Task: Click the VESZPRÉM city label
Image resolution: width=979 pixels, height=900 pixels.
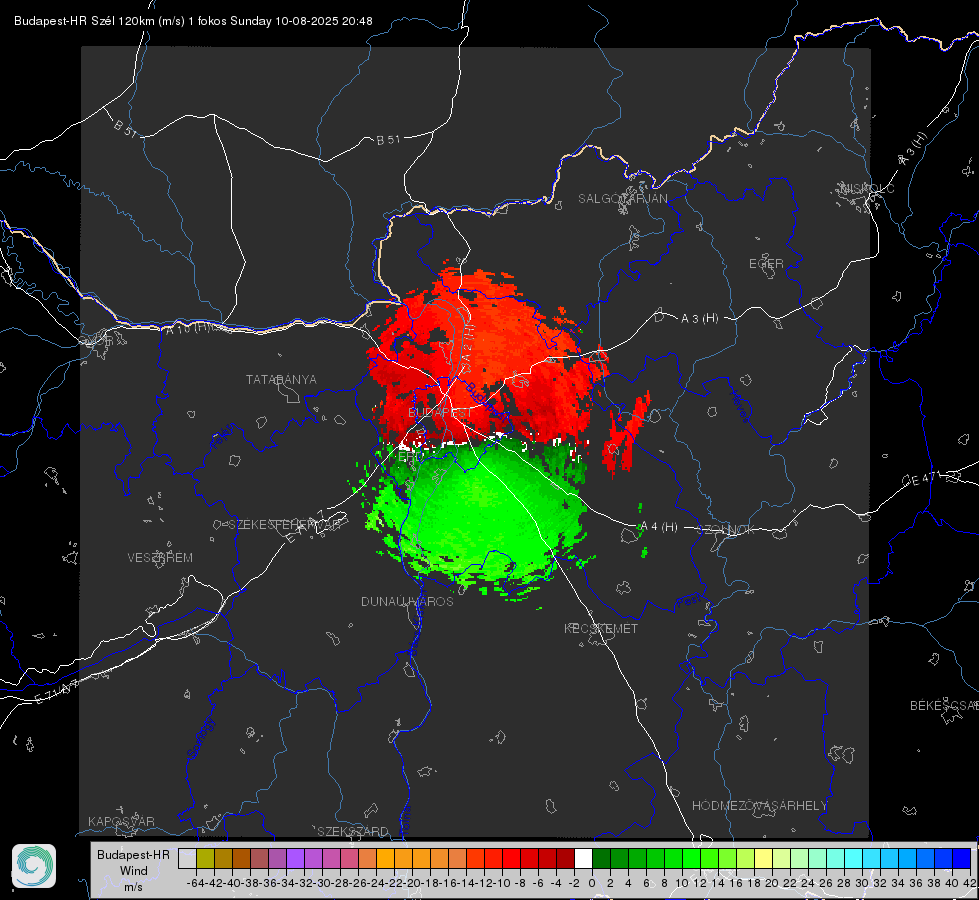Action: click(x=160, y=558)
